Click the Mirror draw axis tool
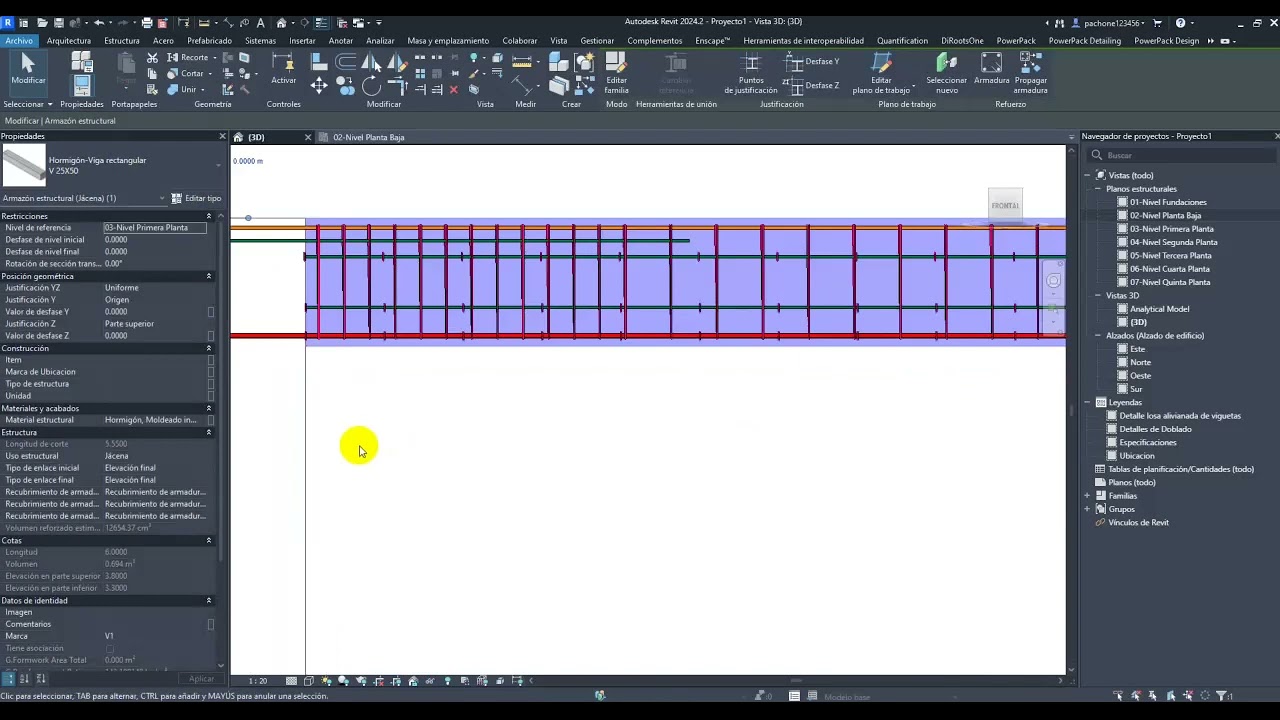This screenshot has width=1280, height=720. [x=397, y=63]
